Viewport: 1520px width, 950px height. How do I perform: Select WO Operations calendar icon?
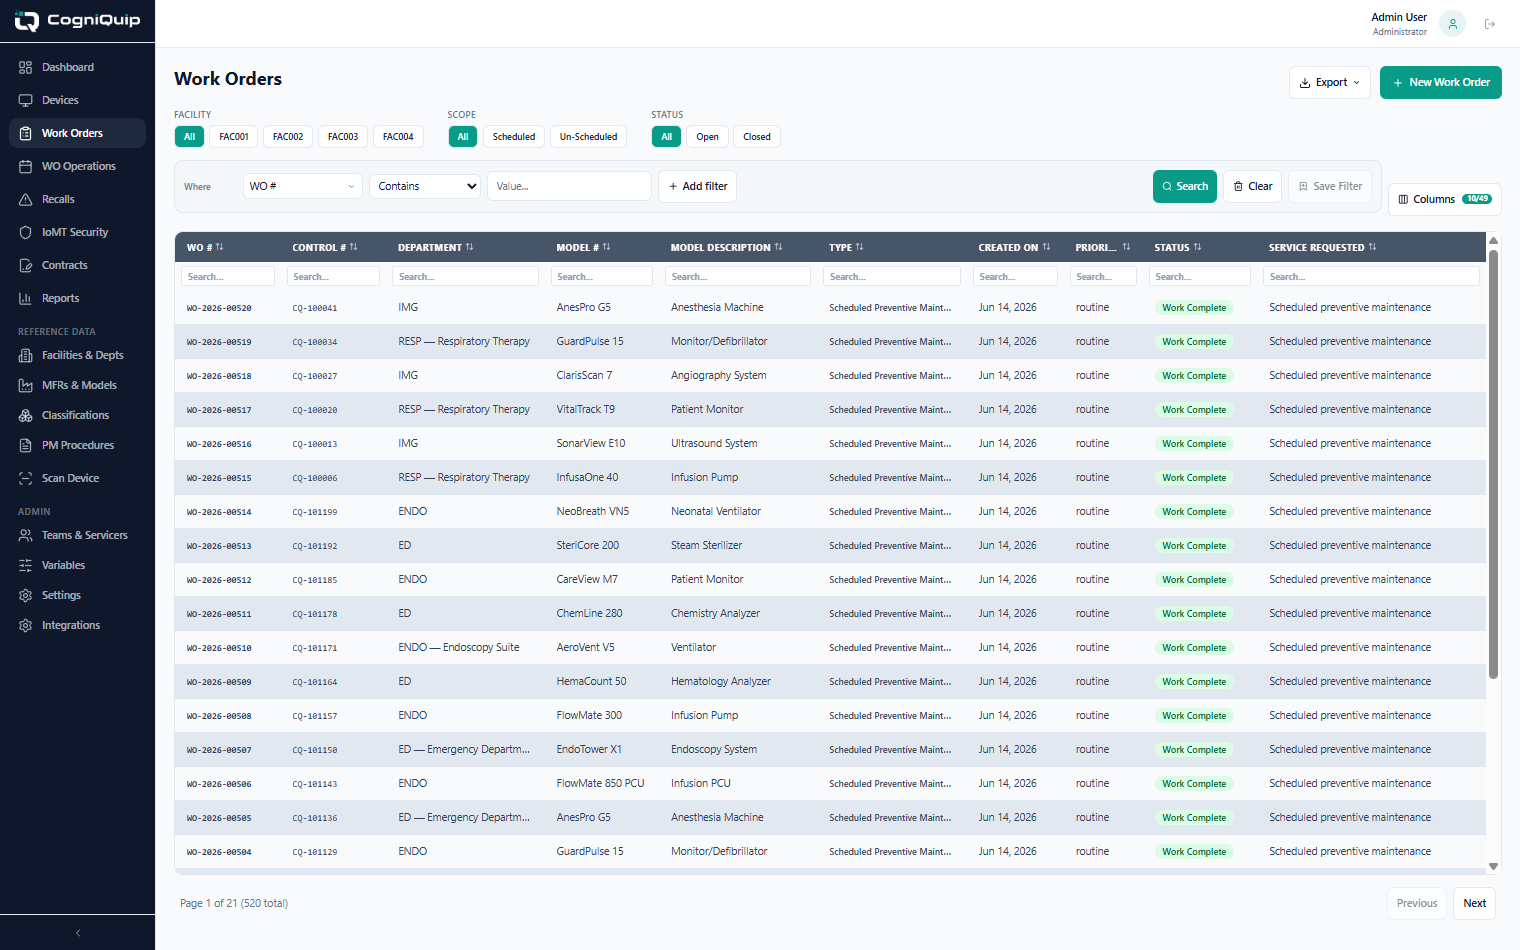pos(25,166)
